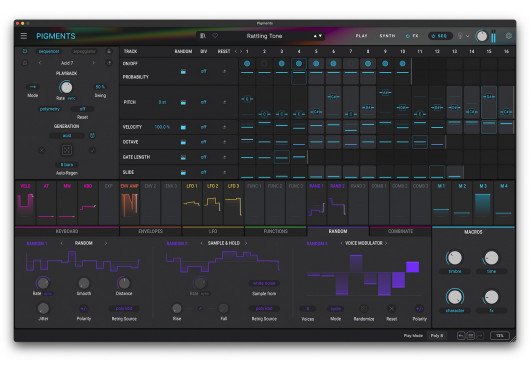Open the settings gear in the top bar
The image size is (530, 371).
point(508,36)
